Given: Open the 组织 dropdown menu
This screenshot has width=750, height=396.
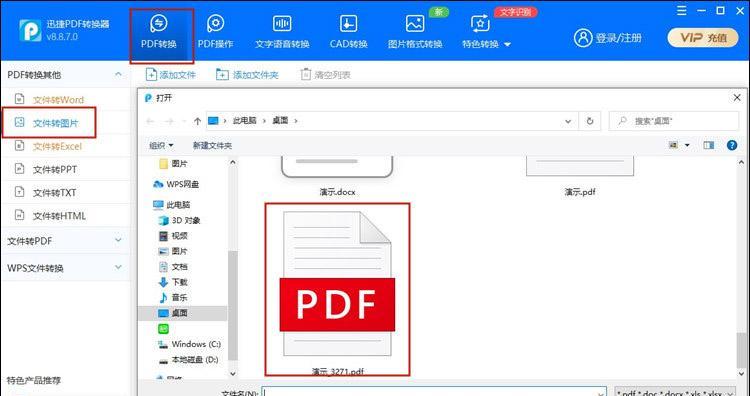Looking at the screenshot, I should click(161, 145).
